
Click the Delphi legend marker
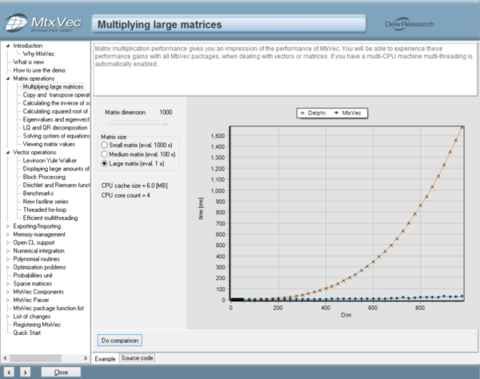pyautogui.click(x=303, y=113)
